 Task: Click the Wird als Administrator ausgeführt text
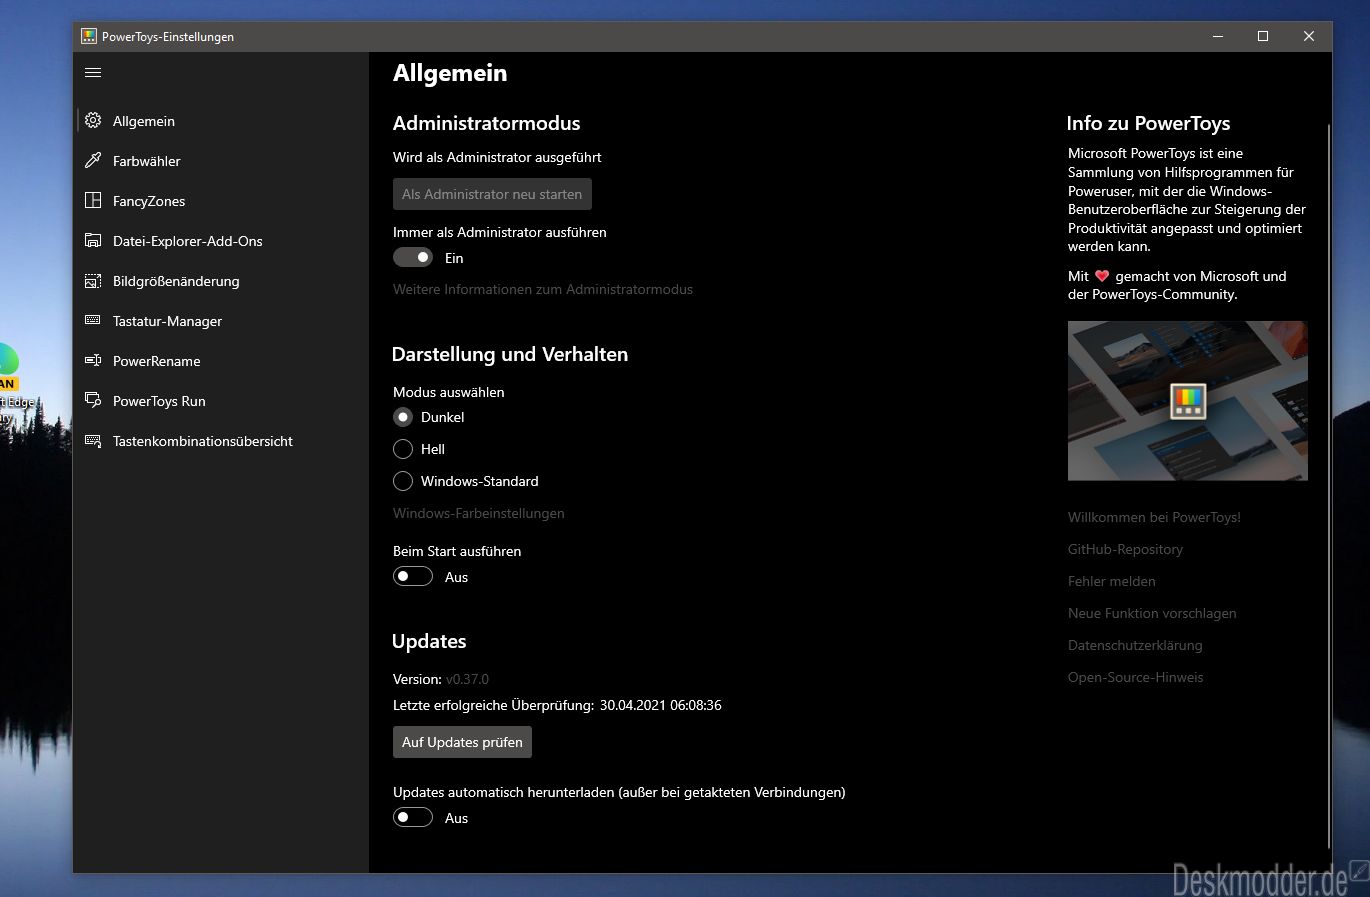tap(497, 157)
